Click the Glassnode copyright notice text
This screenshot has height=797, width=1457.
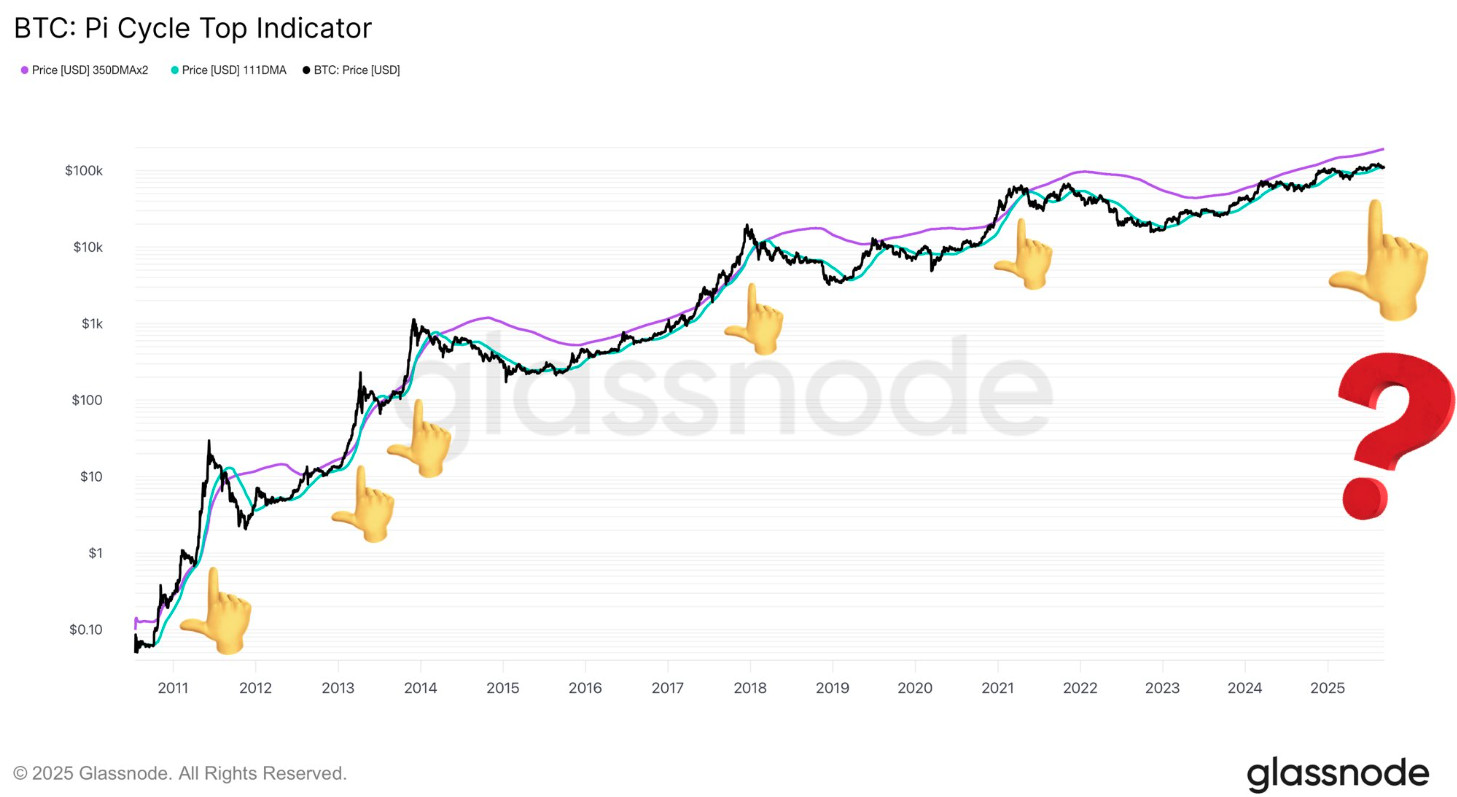tap(180, 773)
